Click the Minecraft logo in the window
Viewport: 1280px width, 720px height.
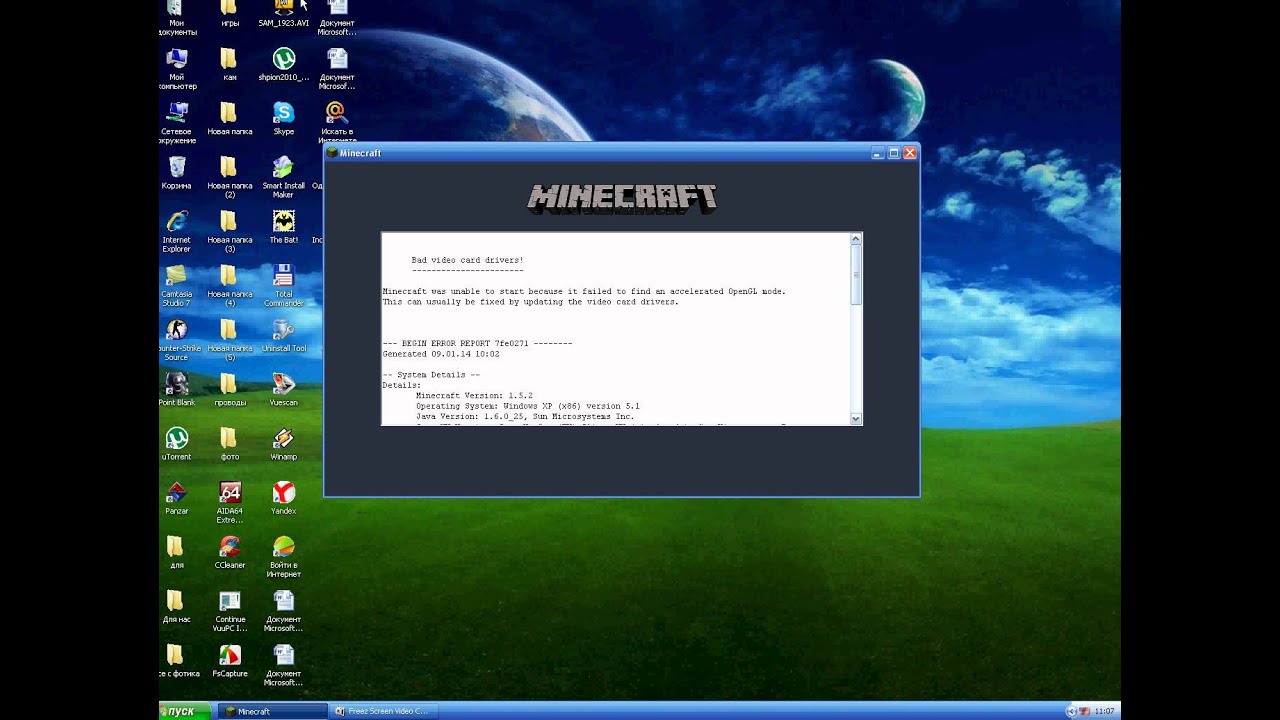pos(622,198)
